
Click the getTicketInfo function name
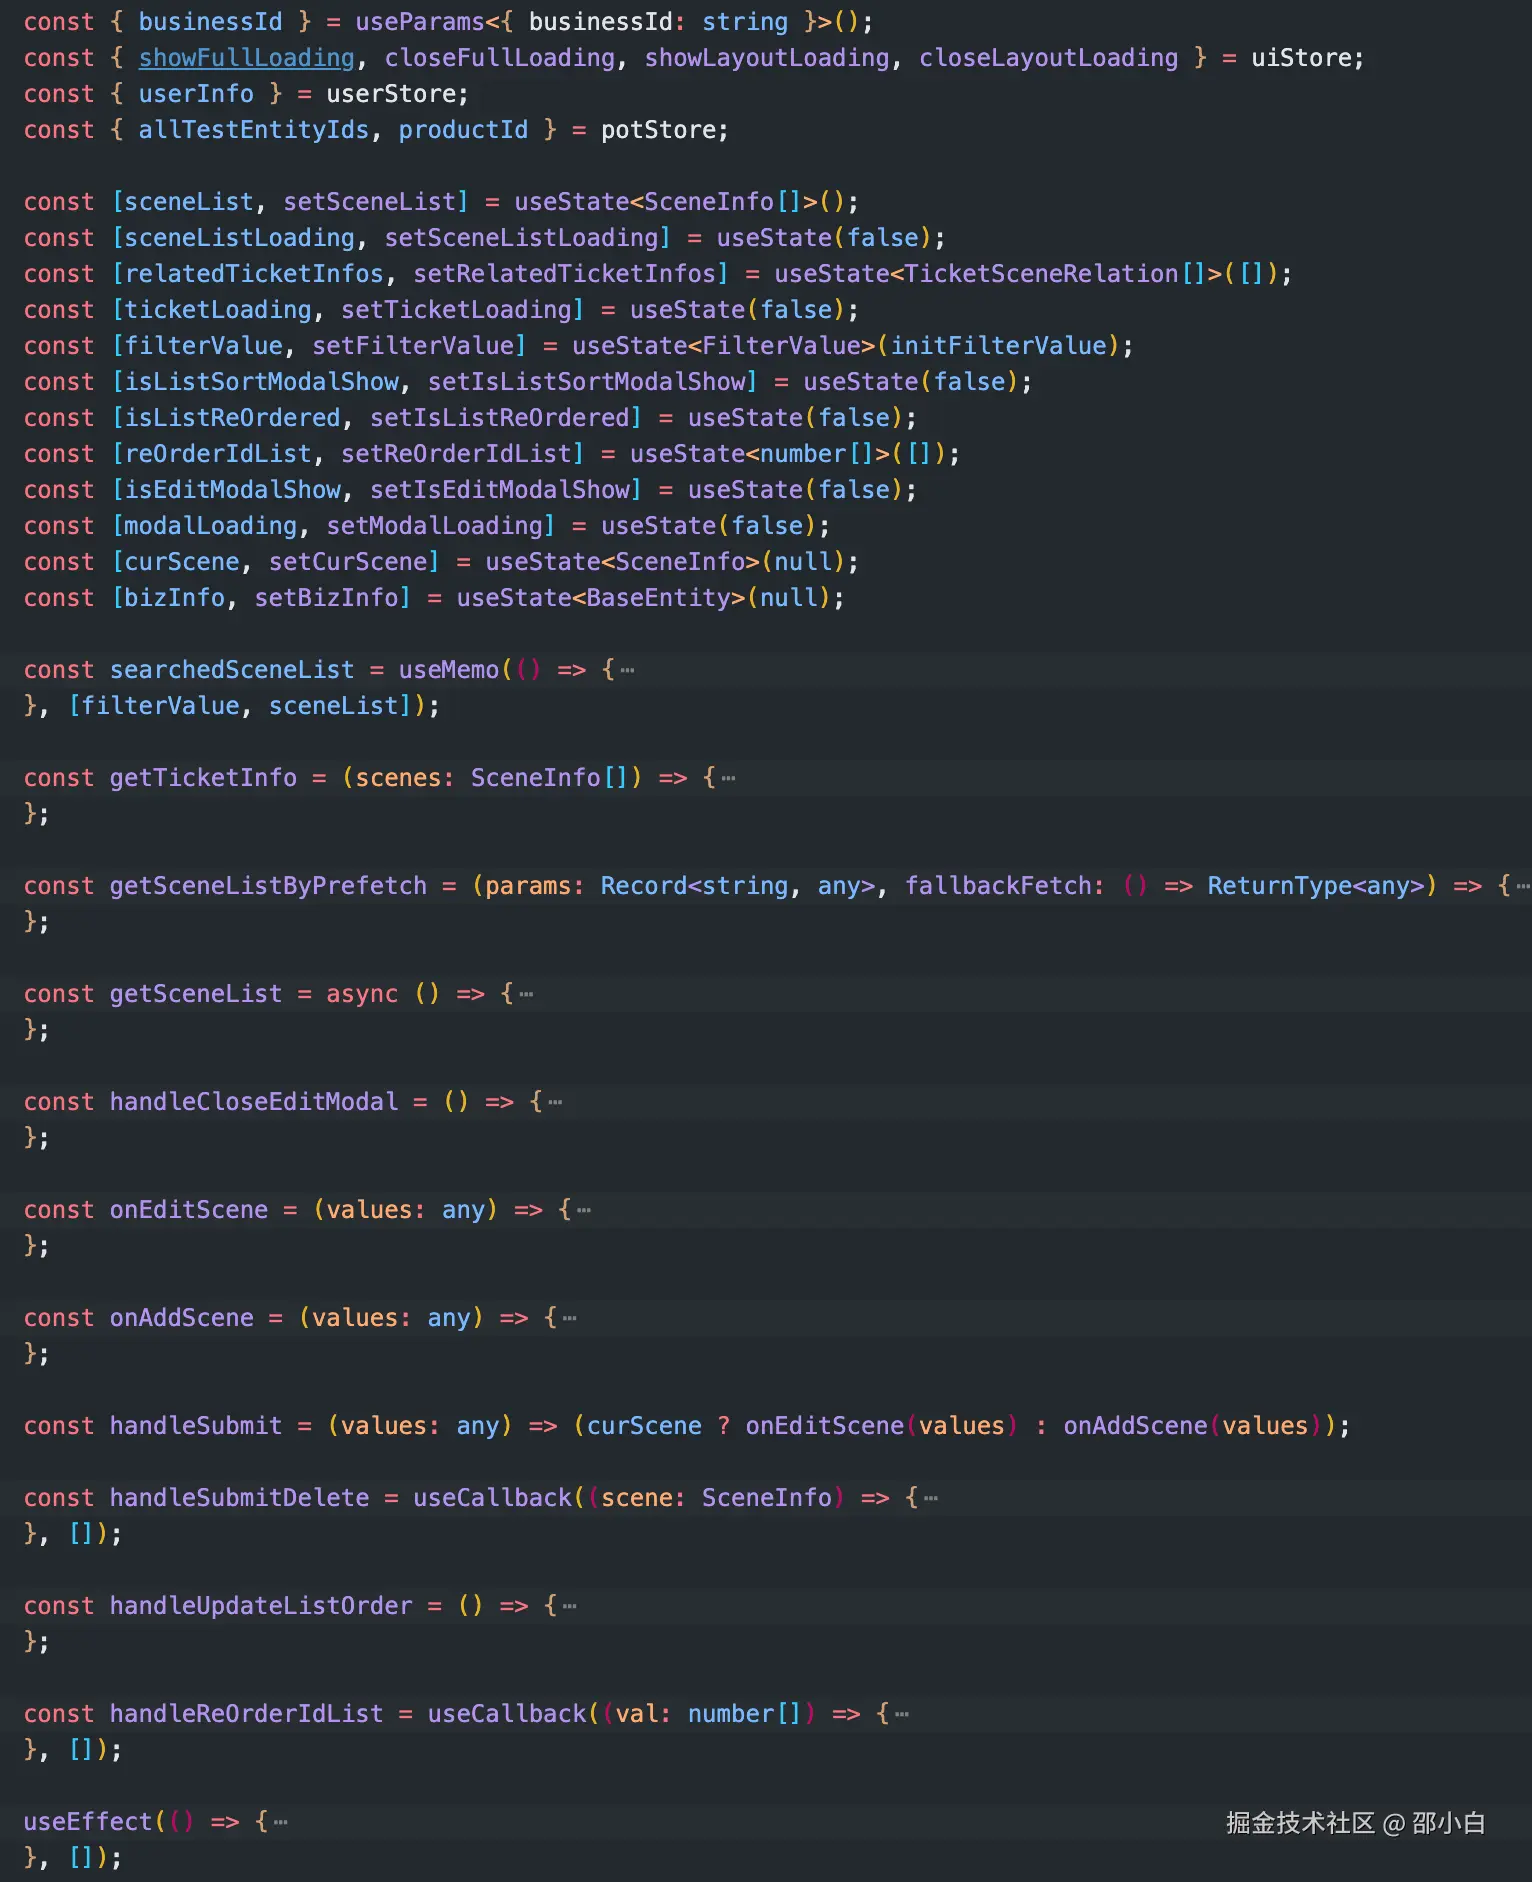(203, 778)
